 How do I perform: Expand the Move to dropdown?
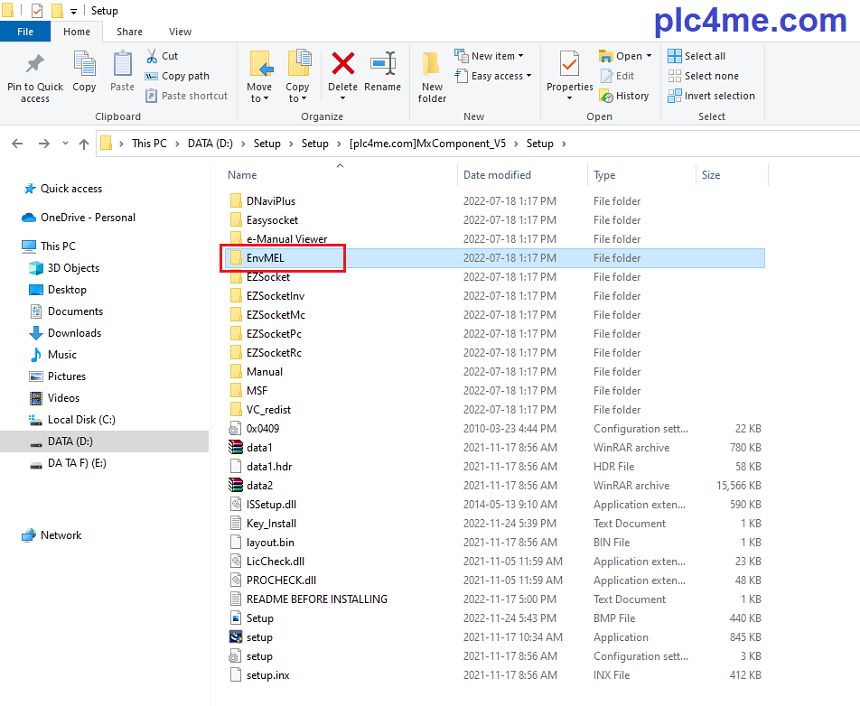click(x=259, y=98)
